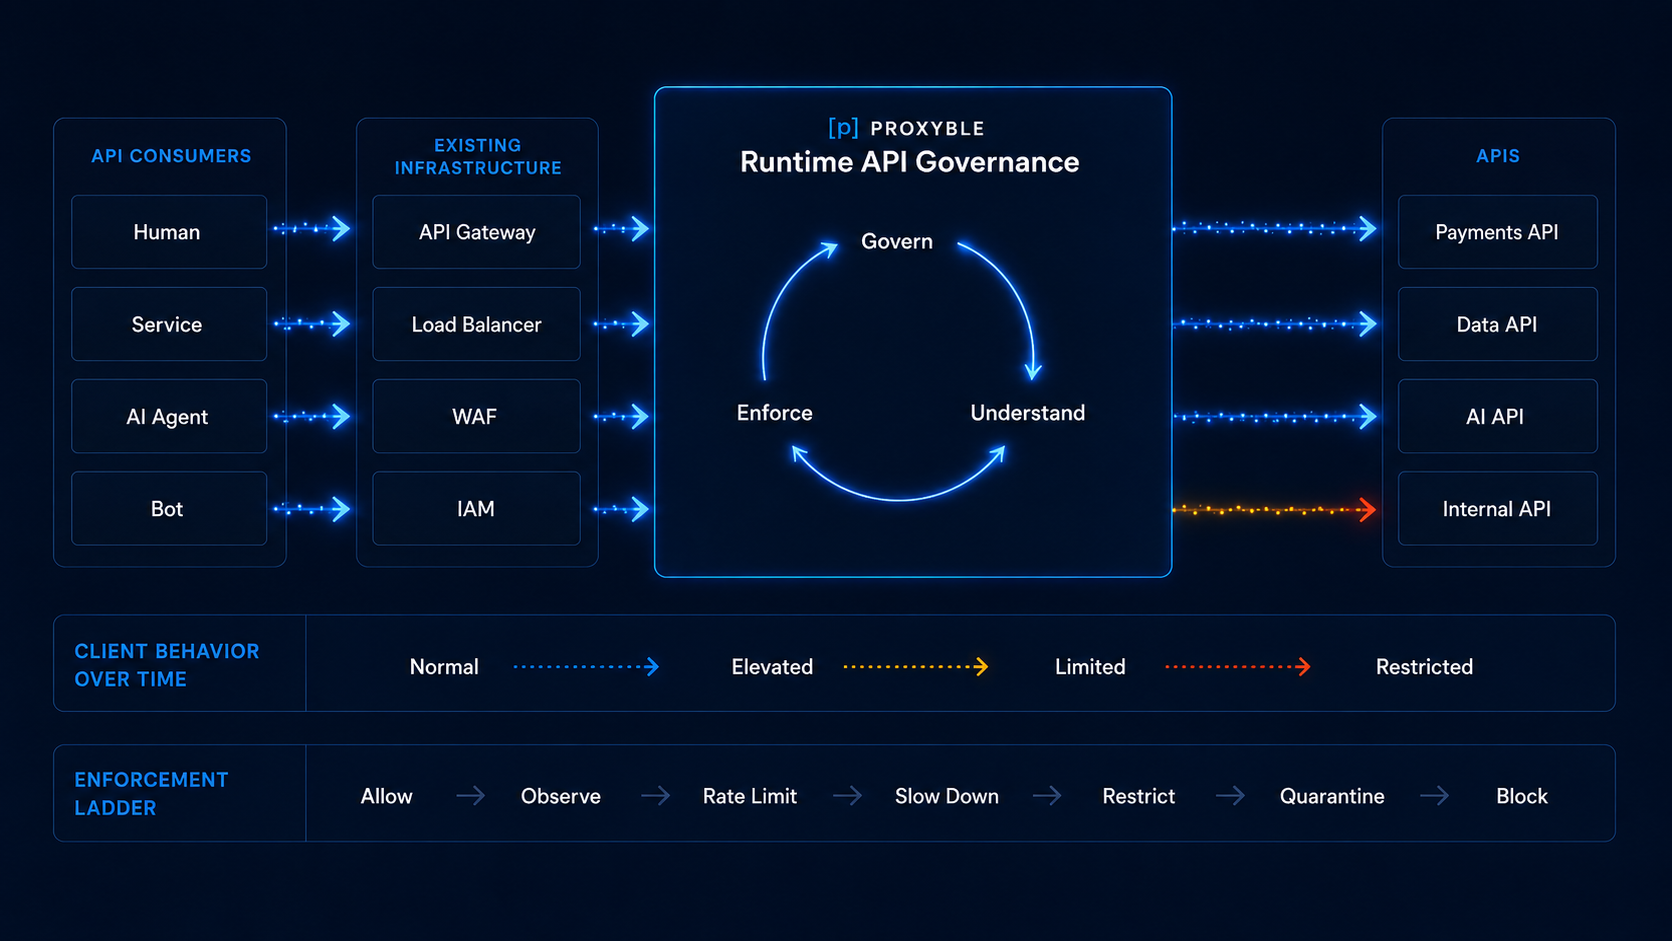Screen dimensions: 1672x941
Task: Click the orange arrow leading to Internal API
Action: click(1274, 510)
